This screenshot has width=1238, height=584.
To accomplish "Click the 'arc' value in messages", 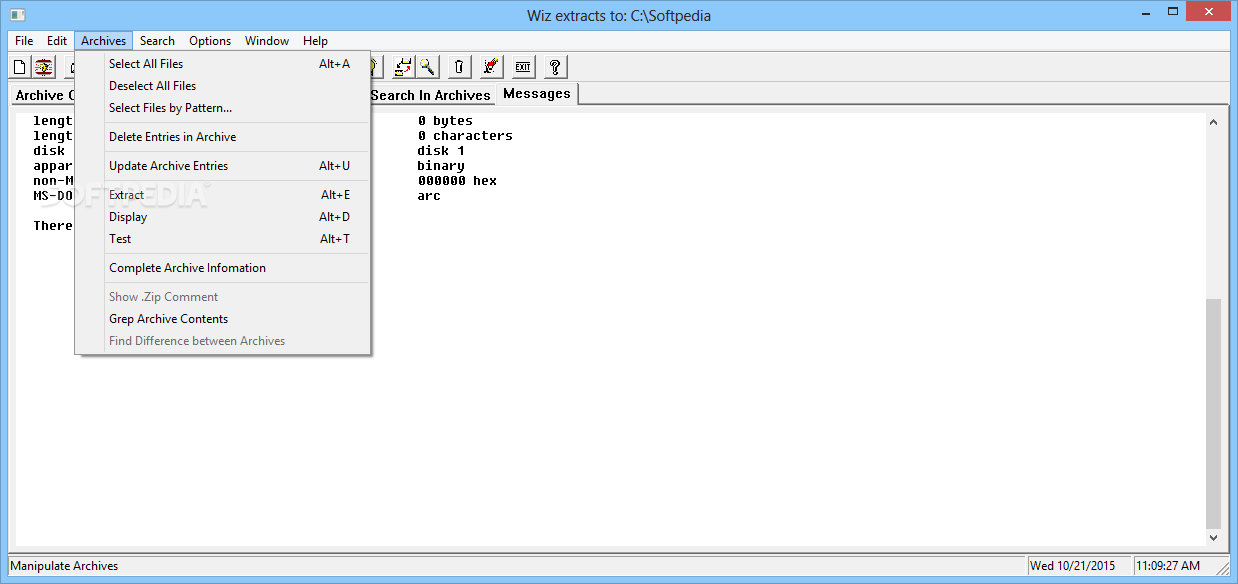I will pyautogui.click(x=429, y=196).
